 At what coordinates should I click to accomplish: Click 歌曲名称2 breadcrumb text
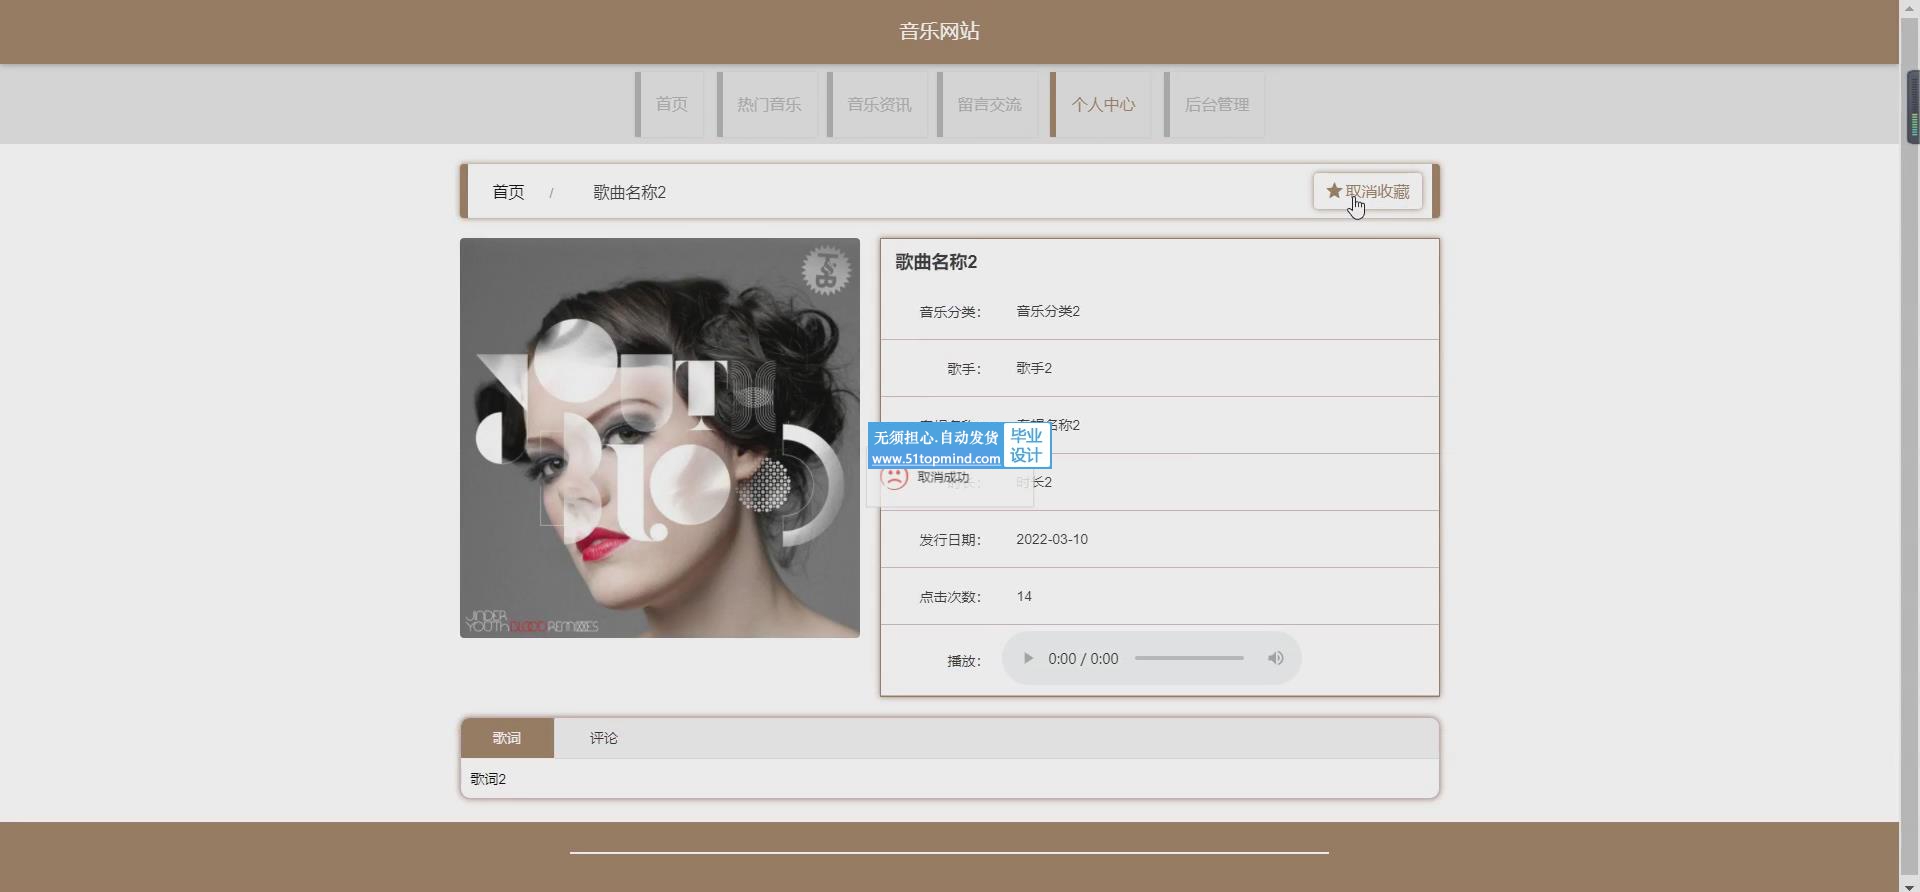[629, 192]
